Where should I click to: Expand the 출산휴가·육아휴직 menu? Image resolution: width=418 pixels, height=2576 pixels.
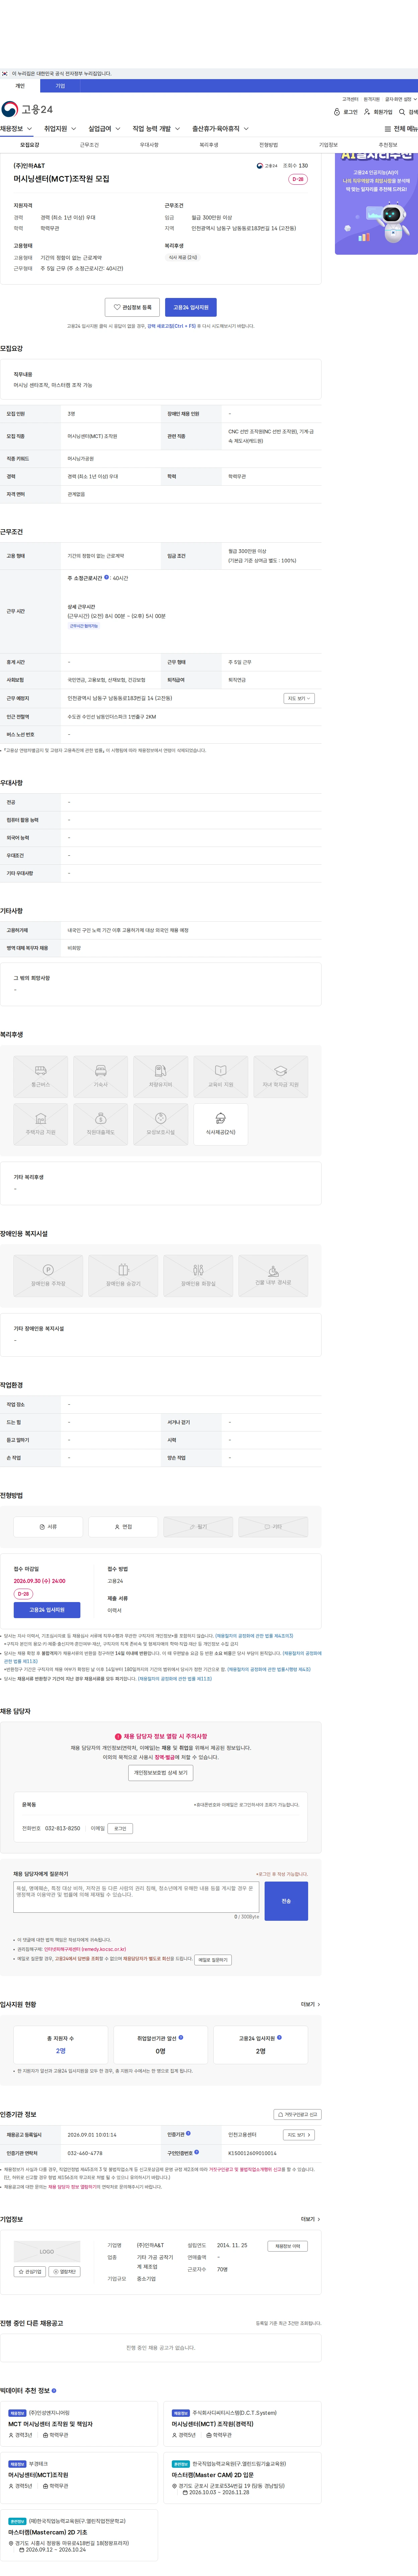tap(220, 129)
